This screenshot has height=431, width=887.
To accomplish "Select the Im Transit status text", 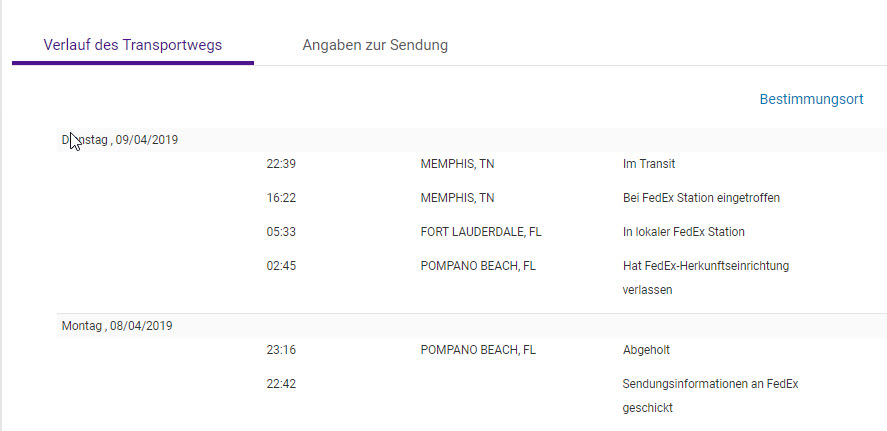I will [x=649, y=164].
